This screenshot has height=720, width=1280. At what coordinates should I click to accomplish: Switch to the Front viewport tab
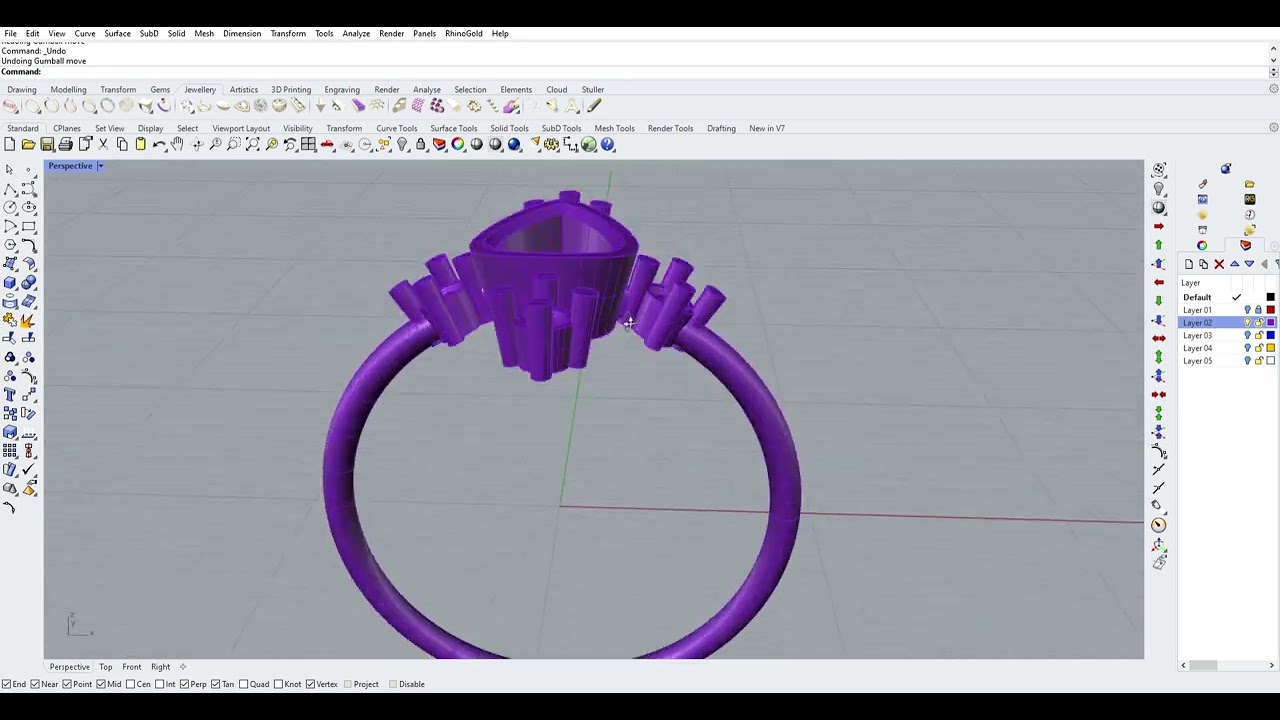tap(132, 667)
